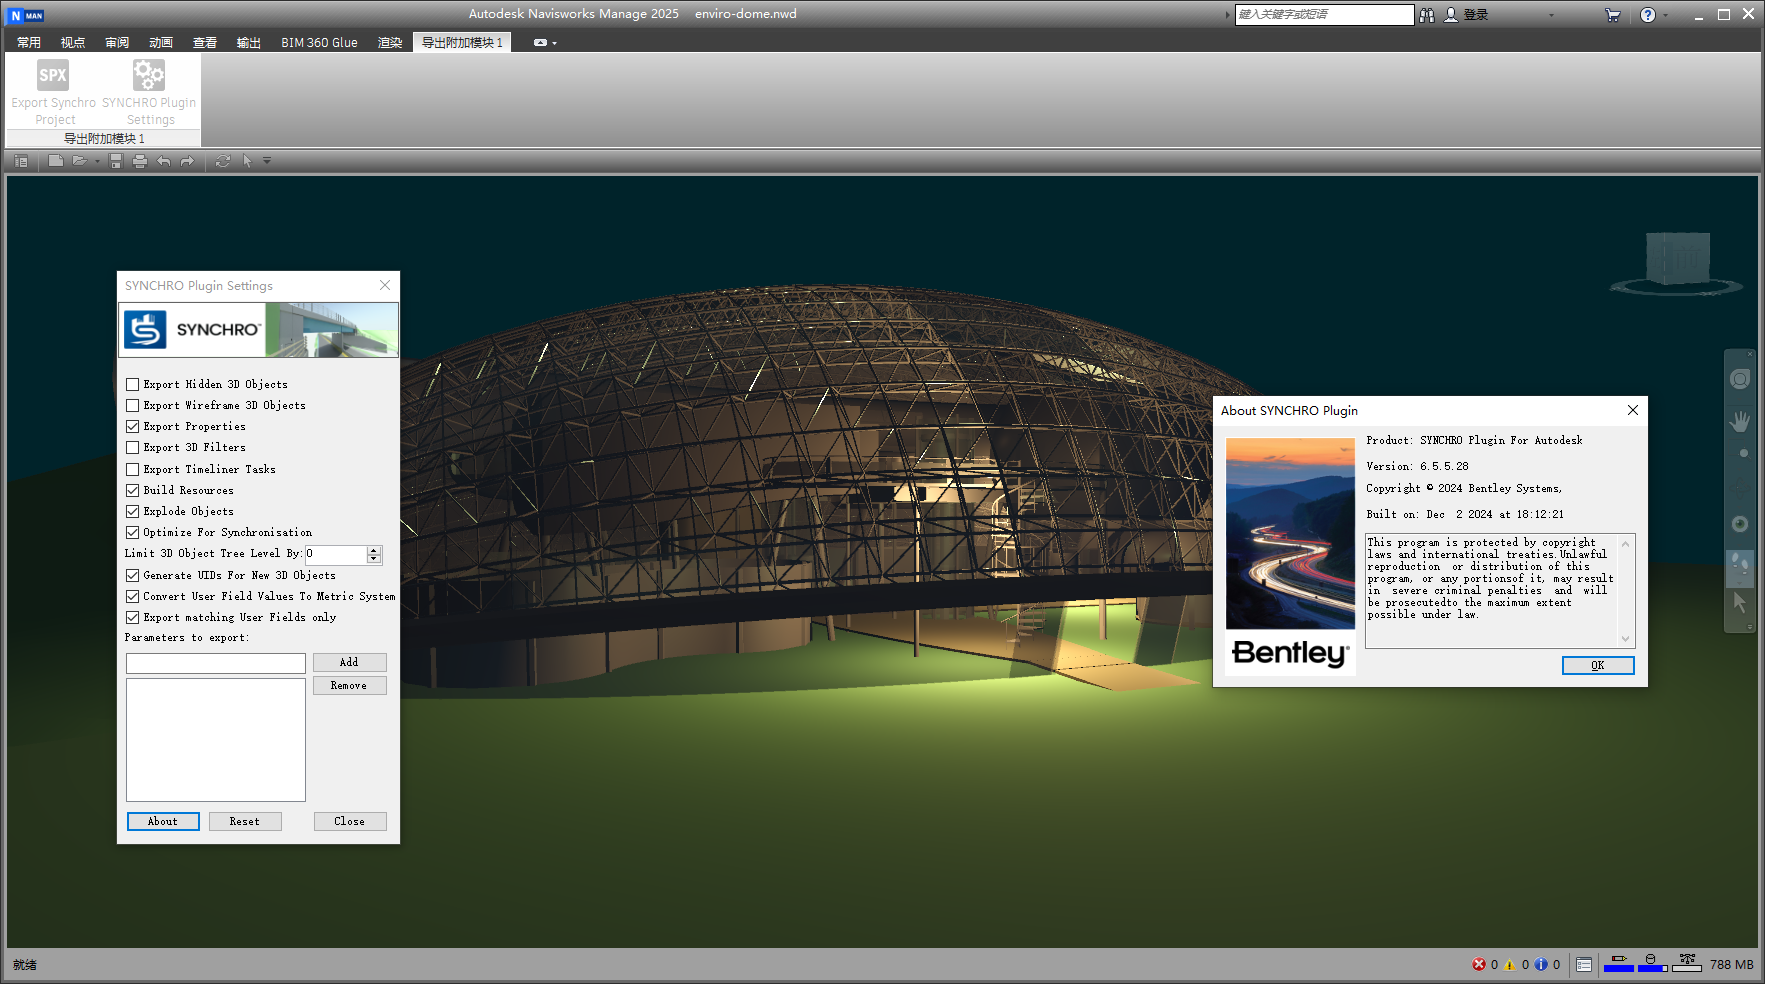Open the shopping cart icon
The height and width of the screenshot is (984, 1765).
(x=1612, y=15)
